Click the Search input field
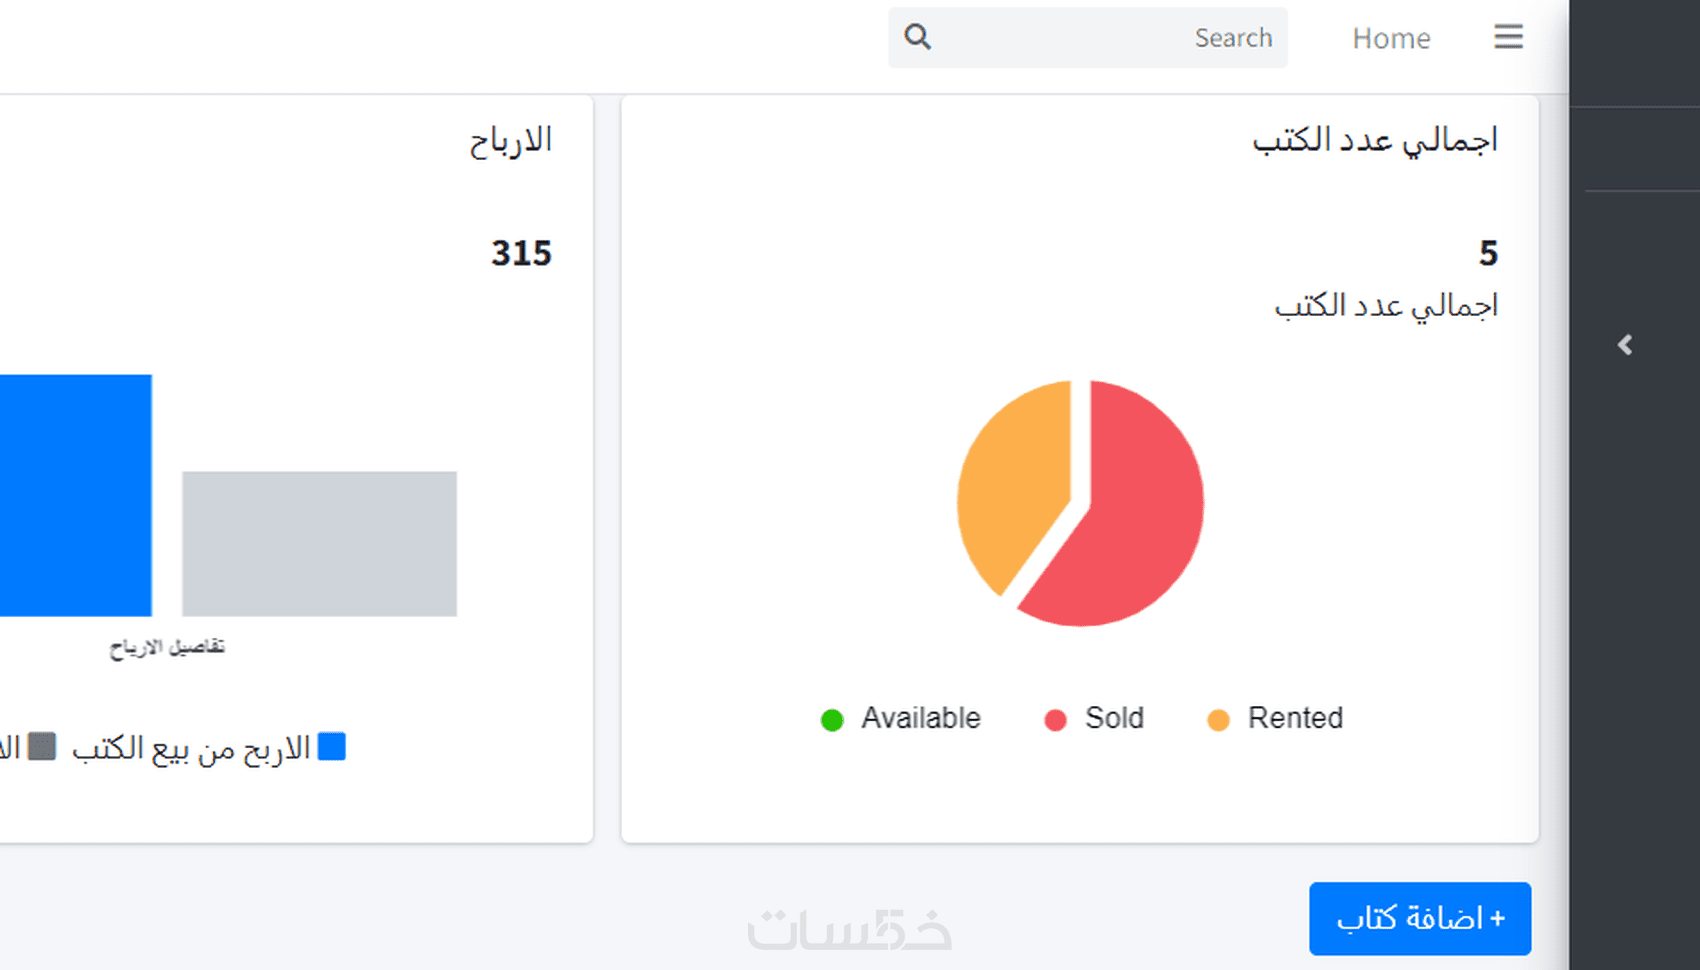The image size is (1700, 970). point(1088,37)
